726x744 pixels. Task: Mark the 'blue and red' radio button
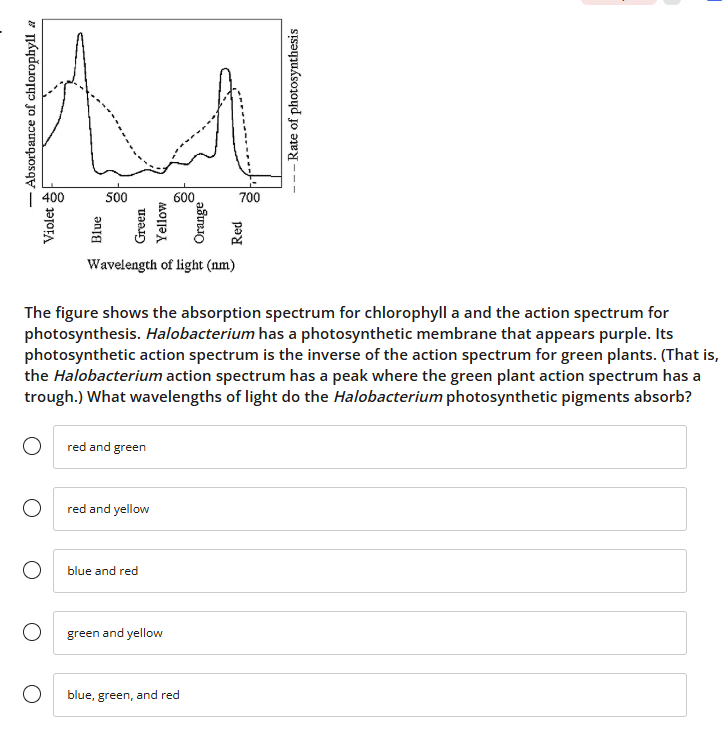(33, 571)
